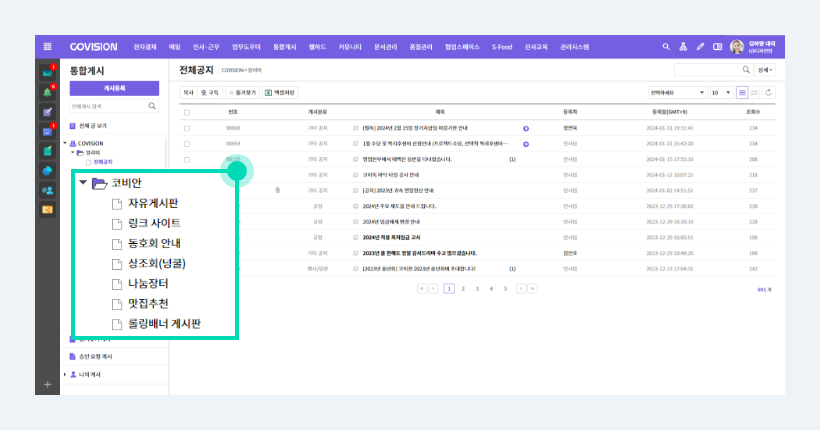Screen dimensions: 820x430
Task: Open mail icon in dark sidebar
Action: pos(48,72)
